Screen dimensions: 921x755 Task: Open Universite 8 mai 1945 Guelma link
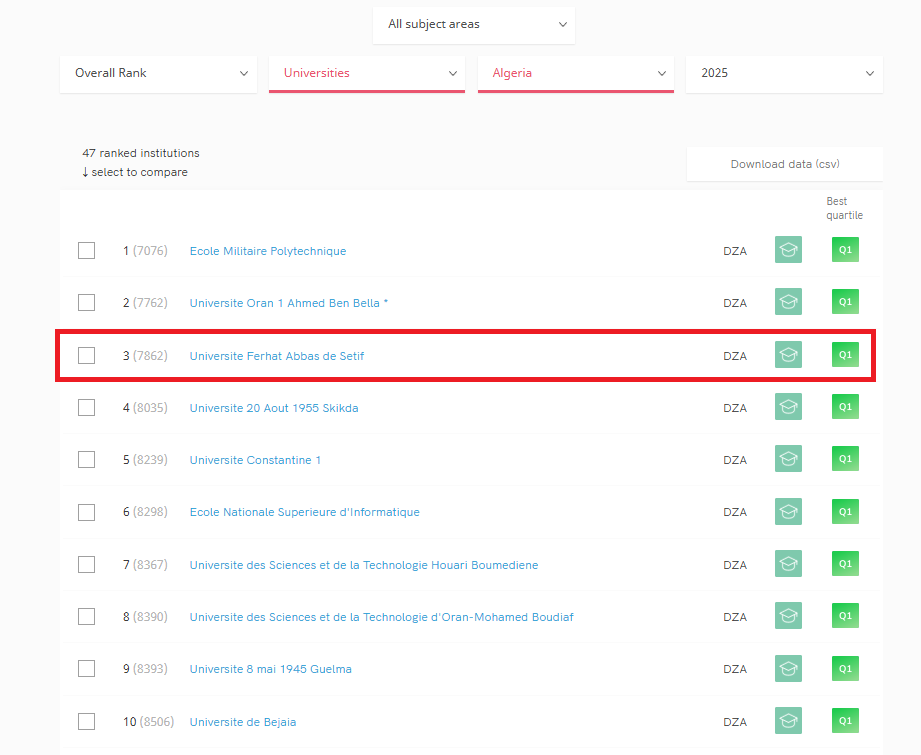[271, 669]
